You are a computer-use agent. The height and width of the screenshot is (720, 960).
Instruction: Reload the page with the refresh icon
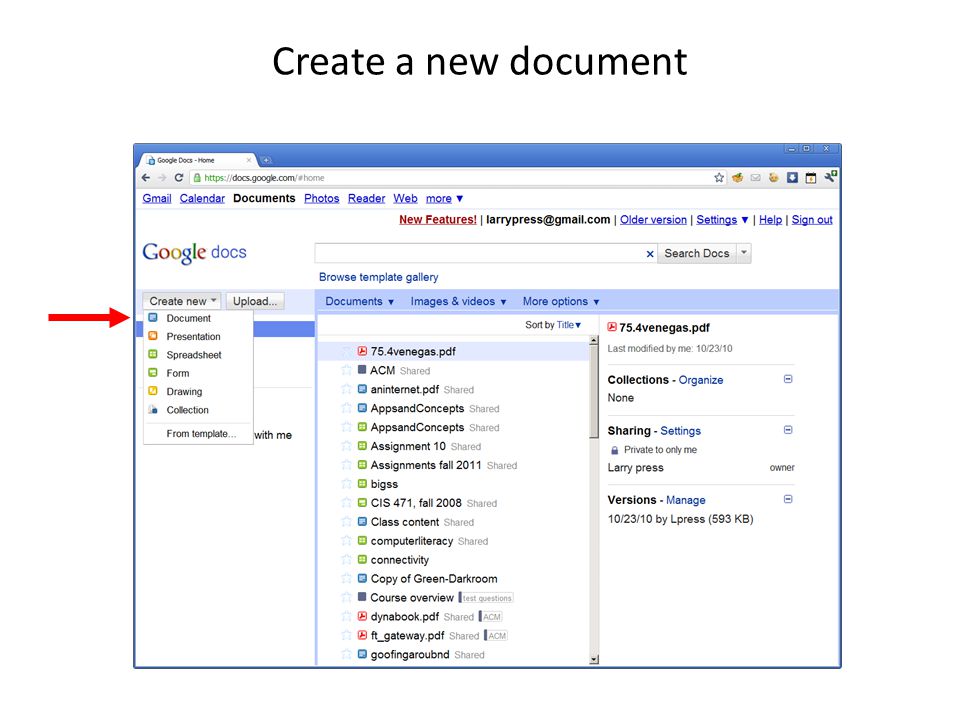pos(179,178)
